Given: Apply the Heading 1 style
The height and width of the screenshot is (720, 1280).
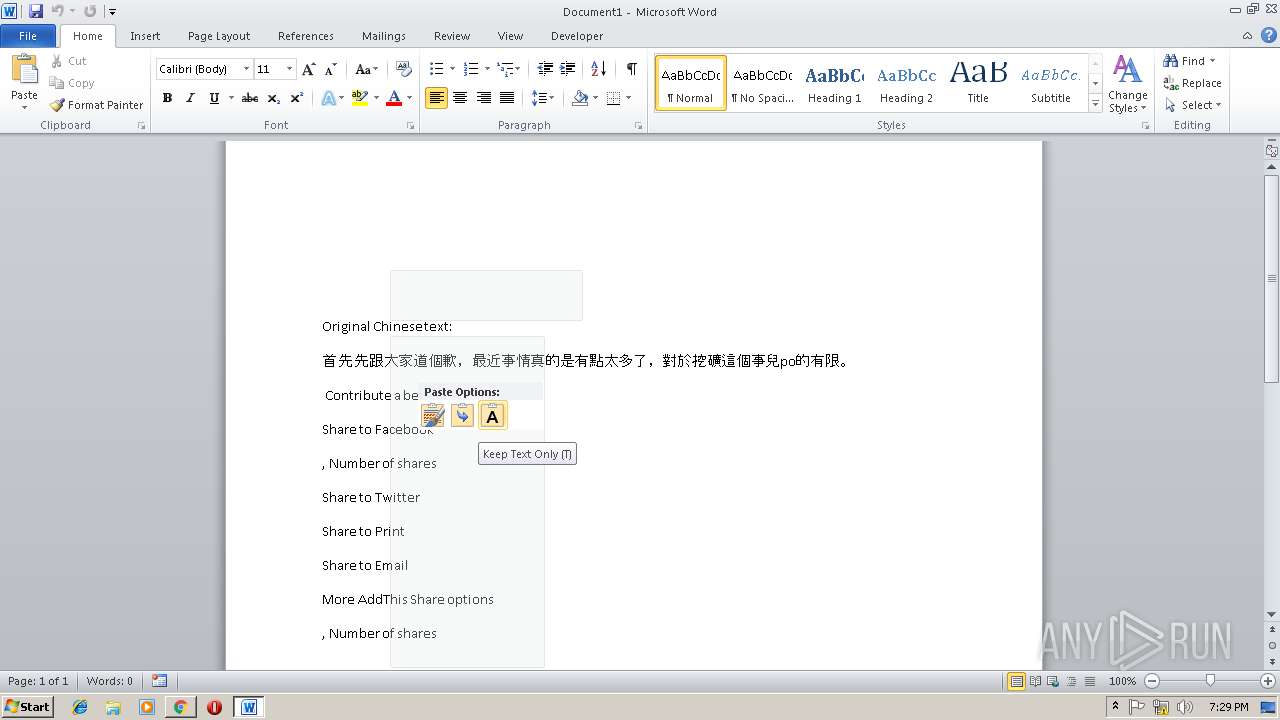Looking at the screenshot, I should tap(834, 84).
